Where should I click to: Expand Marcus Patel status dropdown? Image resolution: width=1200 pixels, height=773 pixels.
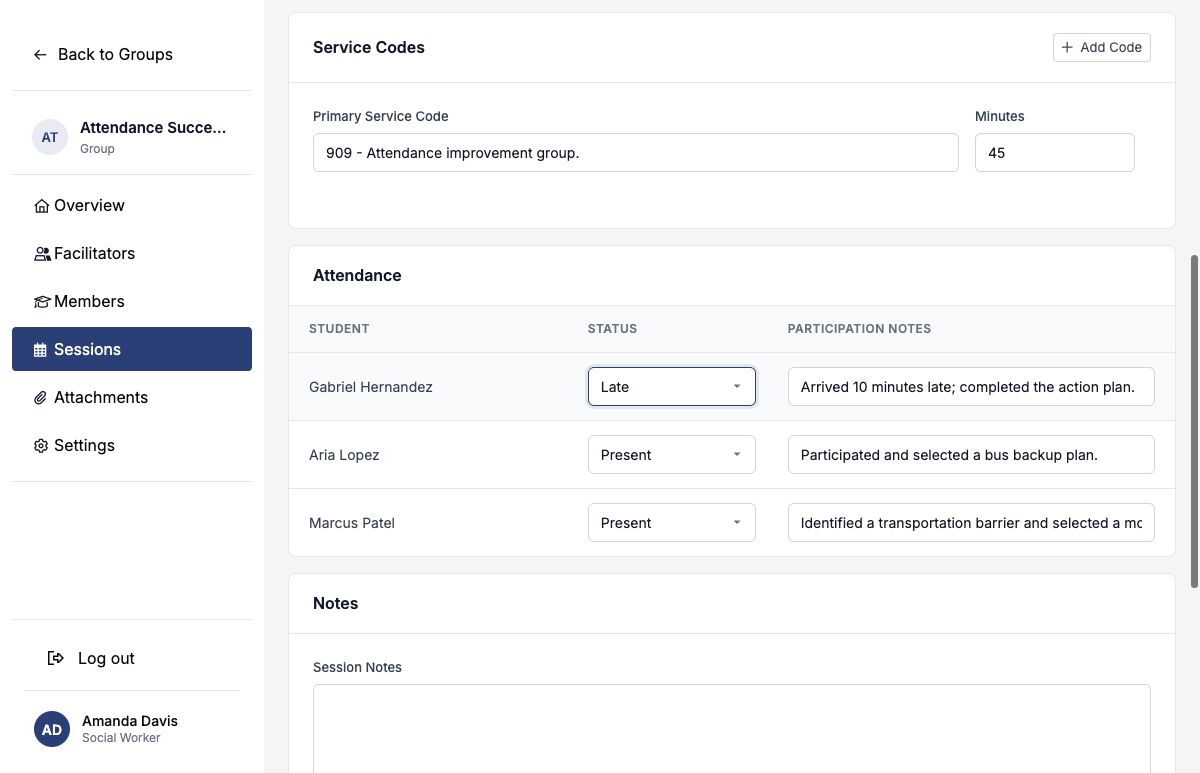click(672, 523)
